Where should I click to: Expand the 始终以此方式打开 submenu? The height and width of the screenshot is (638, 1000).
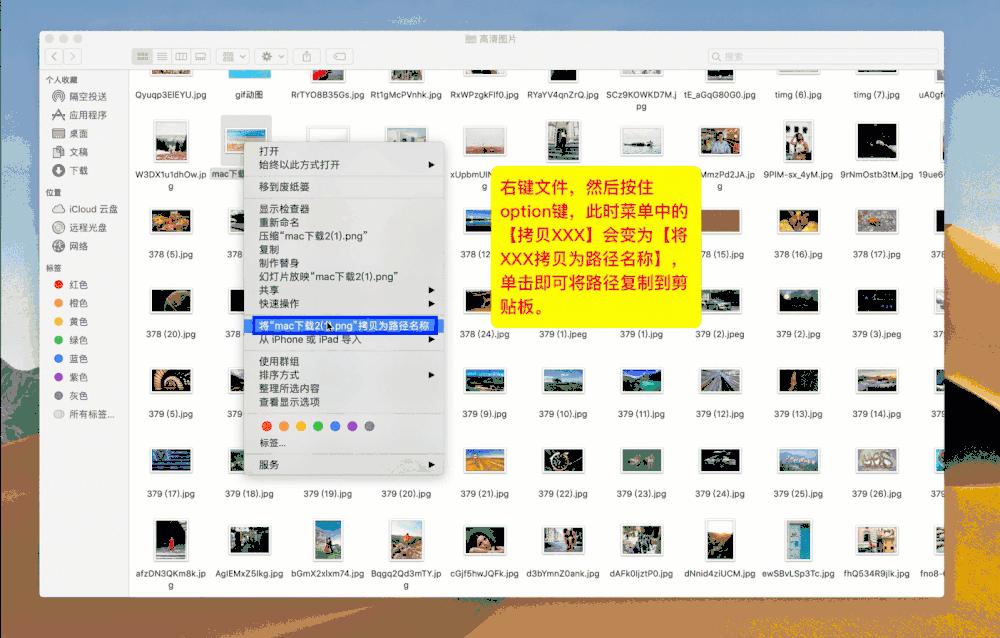(344, 165)
